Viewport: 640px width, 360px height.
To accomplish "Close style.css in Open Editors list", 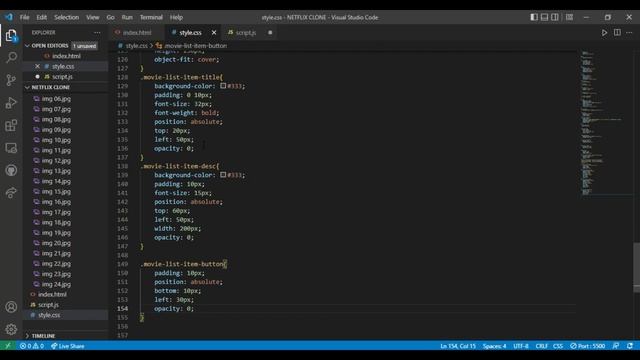I will [x=38, y=66].
